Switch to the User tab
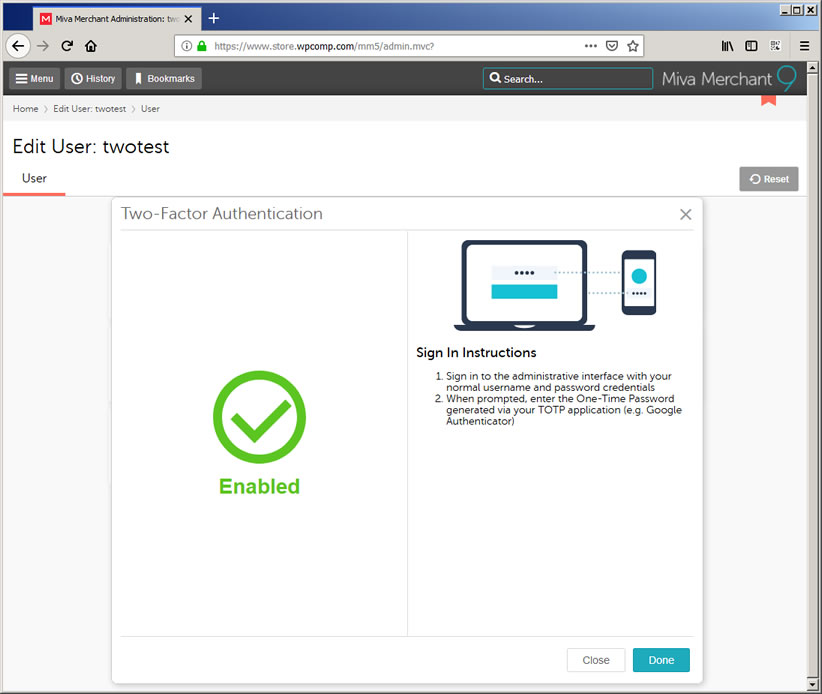Screen dimensions: 822x694 click(x=34, y=179)
